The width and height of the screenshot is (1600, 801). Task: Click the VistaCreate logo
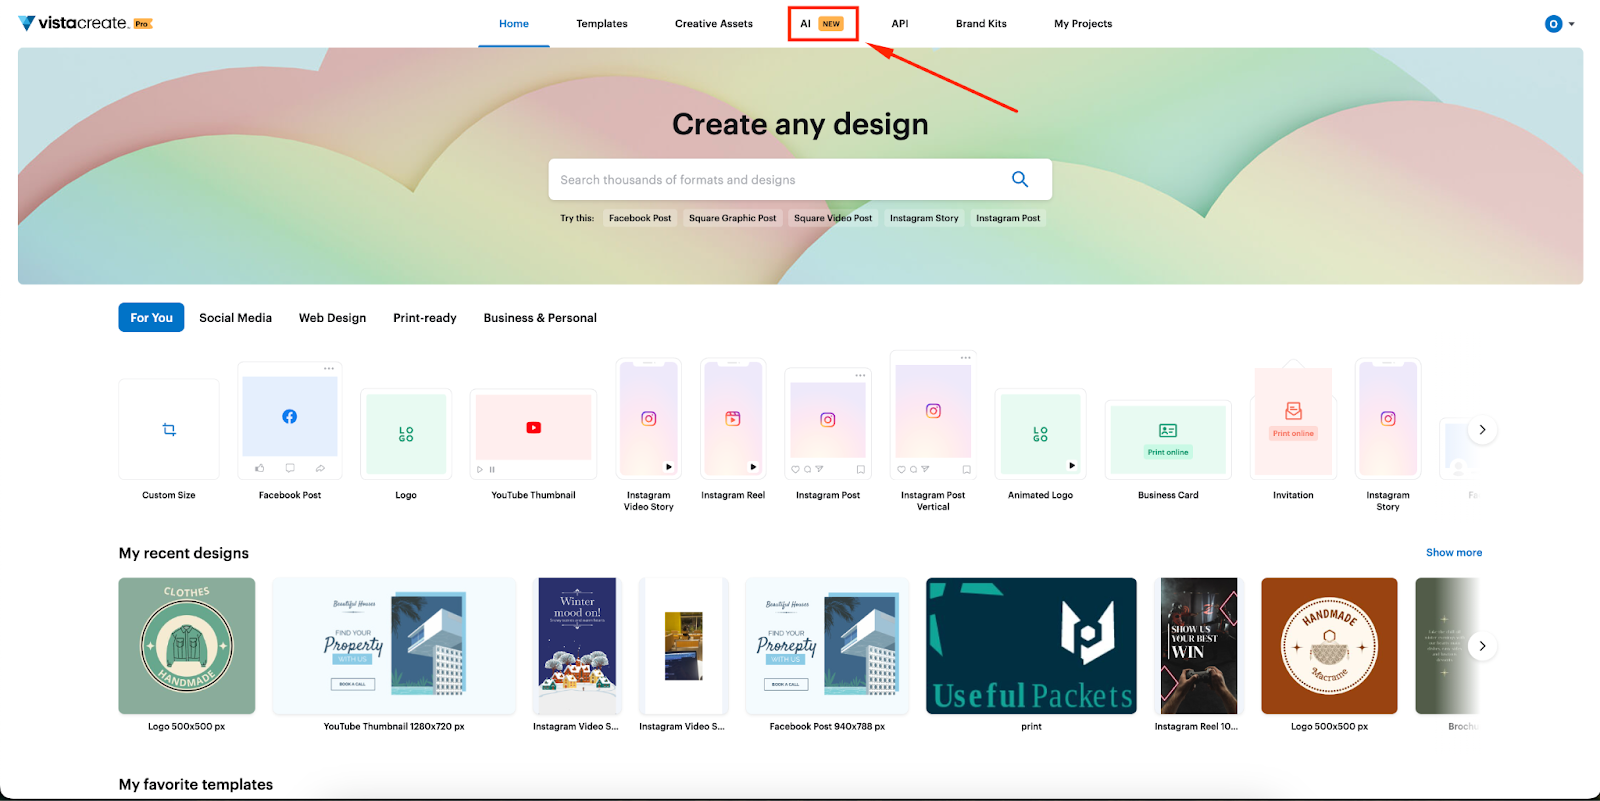(x=84, y=23)
